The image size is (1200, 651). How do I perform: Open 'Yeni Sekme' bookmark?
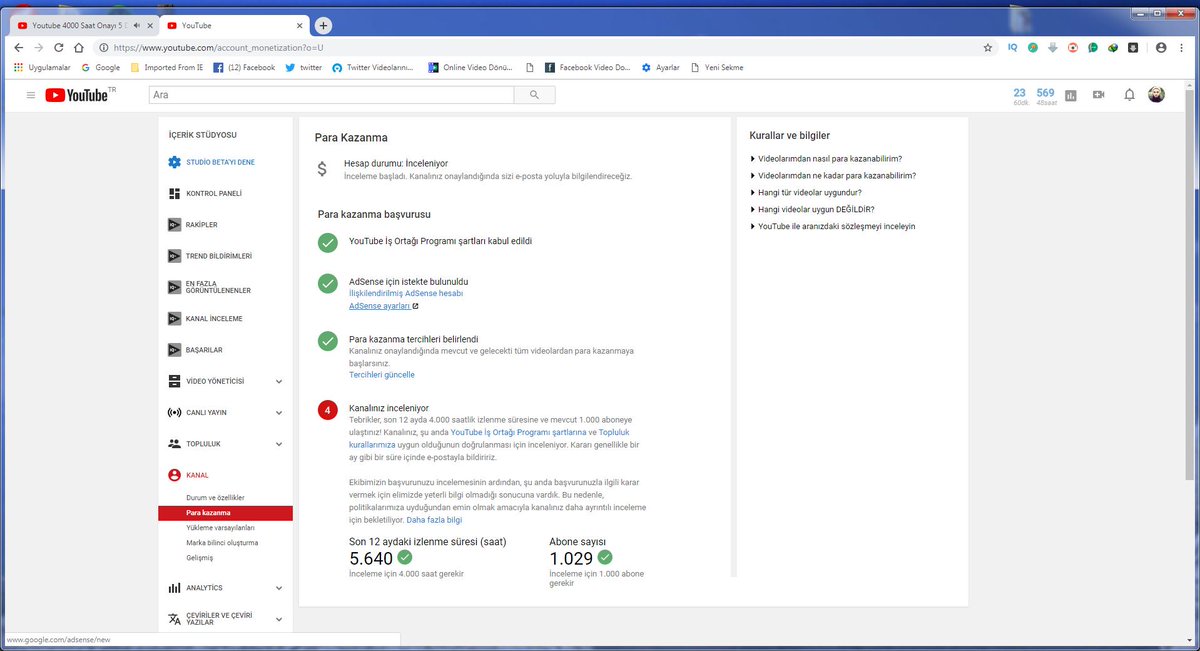[x=717, y=68]
